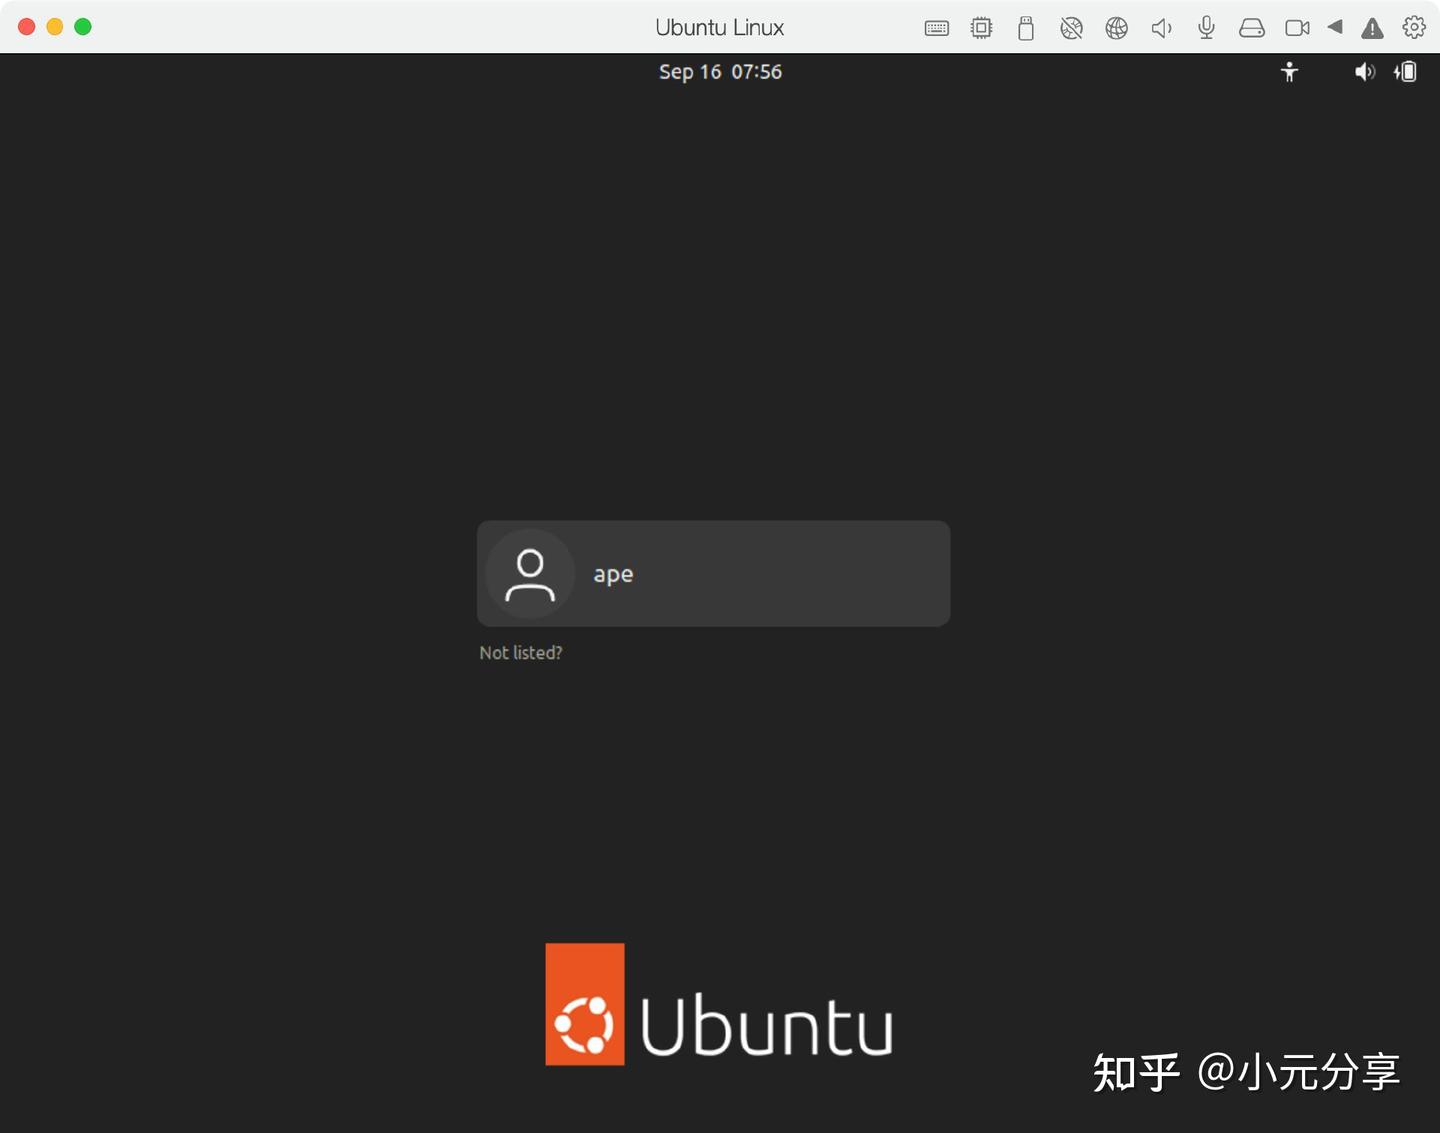Select the user ape to log in
1440x1133 pixels.
(713, 573)
